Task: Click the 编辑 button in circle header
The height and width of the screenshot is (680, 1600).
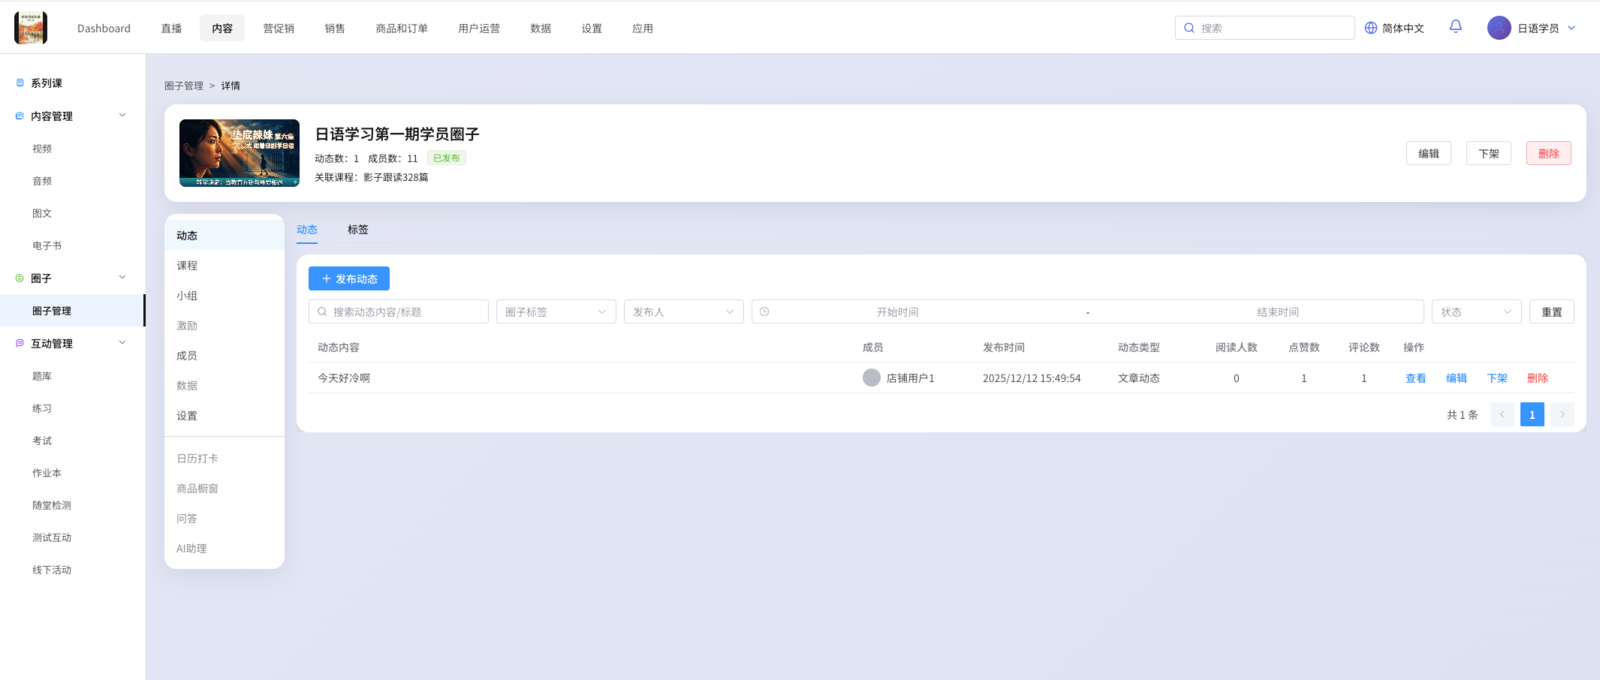Action: (x=1429, y=153)
